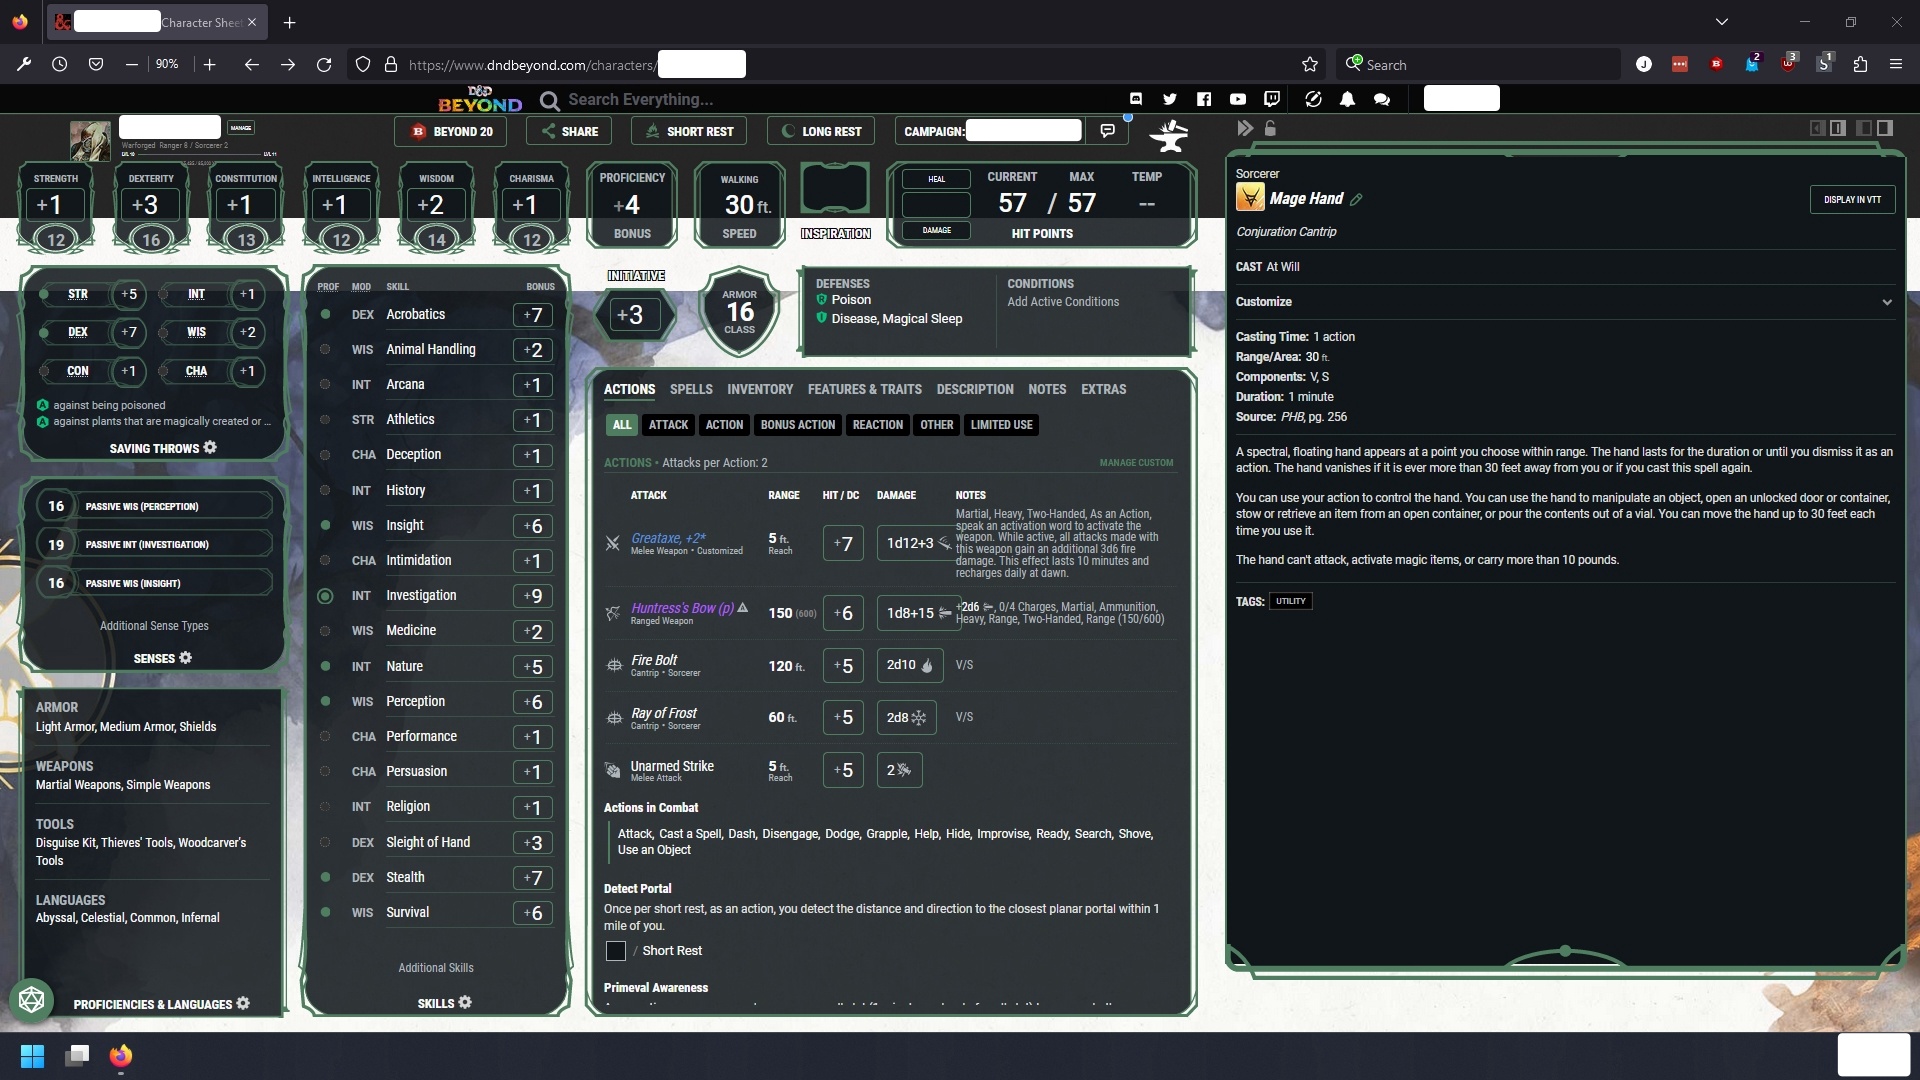Switch to the Inventory tab

click(x=760, y=389)
